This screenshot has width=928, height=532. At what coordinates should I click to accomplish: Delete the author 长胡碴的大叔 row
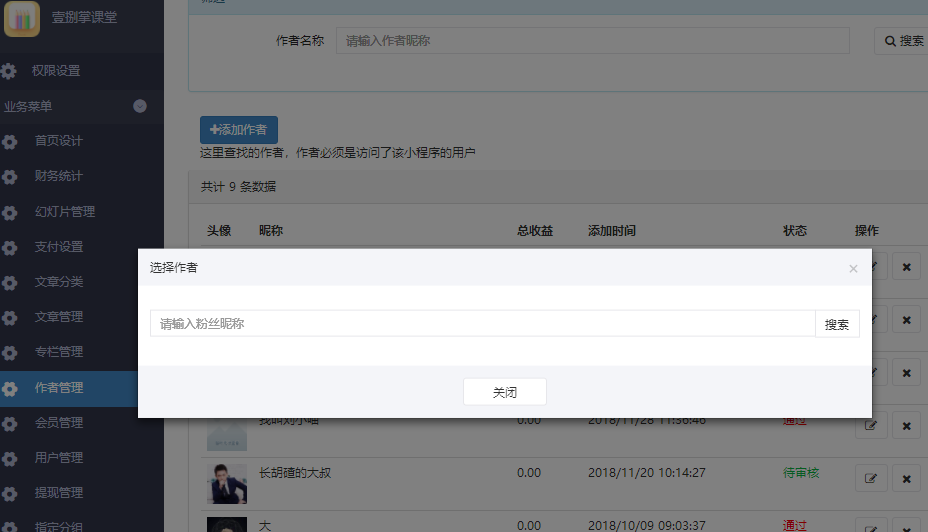[906, 478]
